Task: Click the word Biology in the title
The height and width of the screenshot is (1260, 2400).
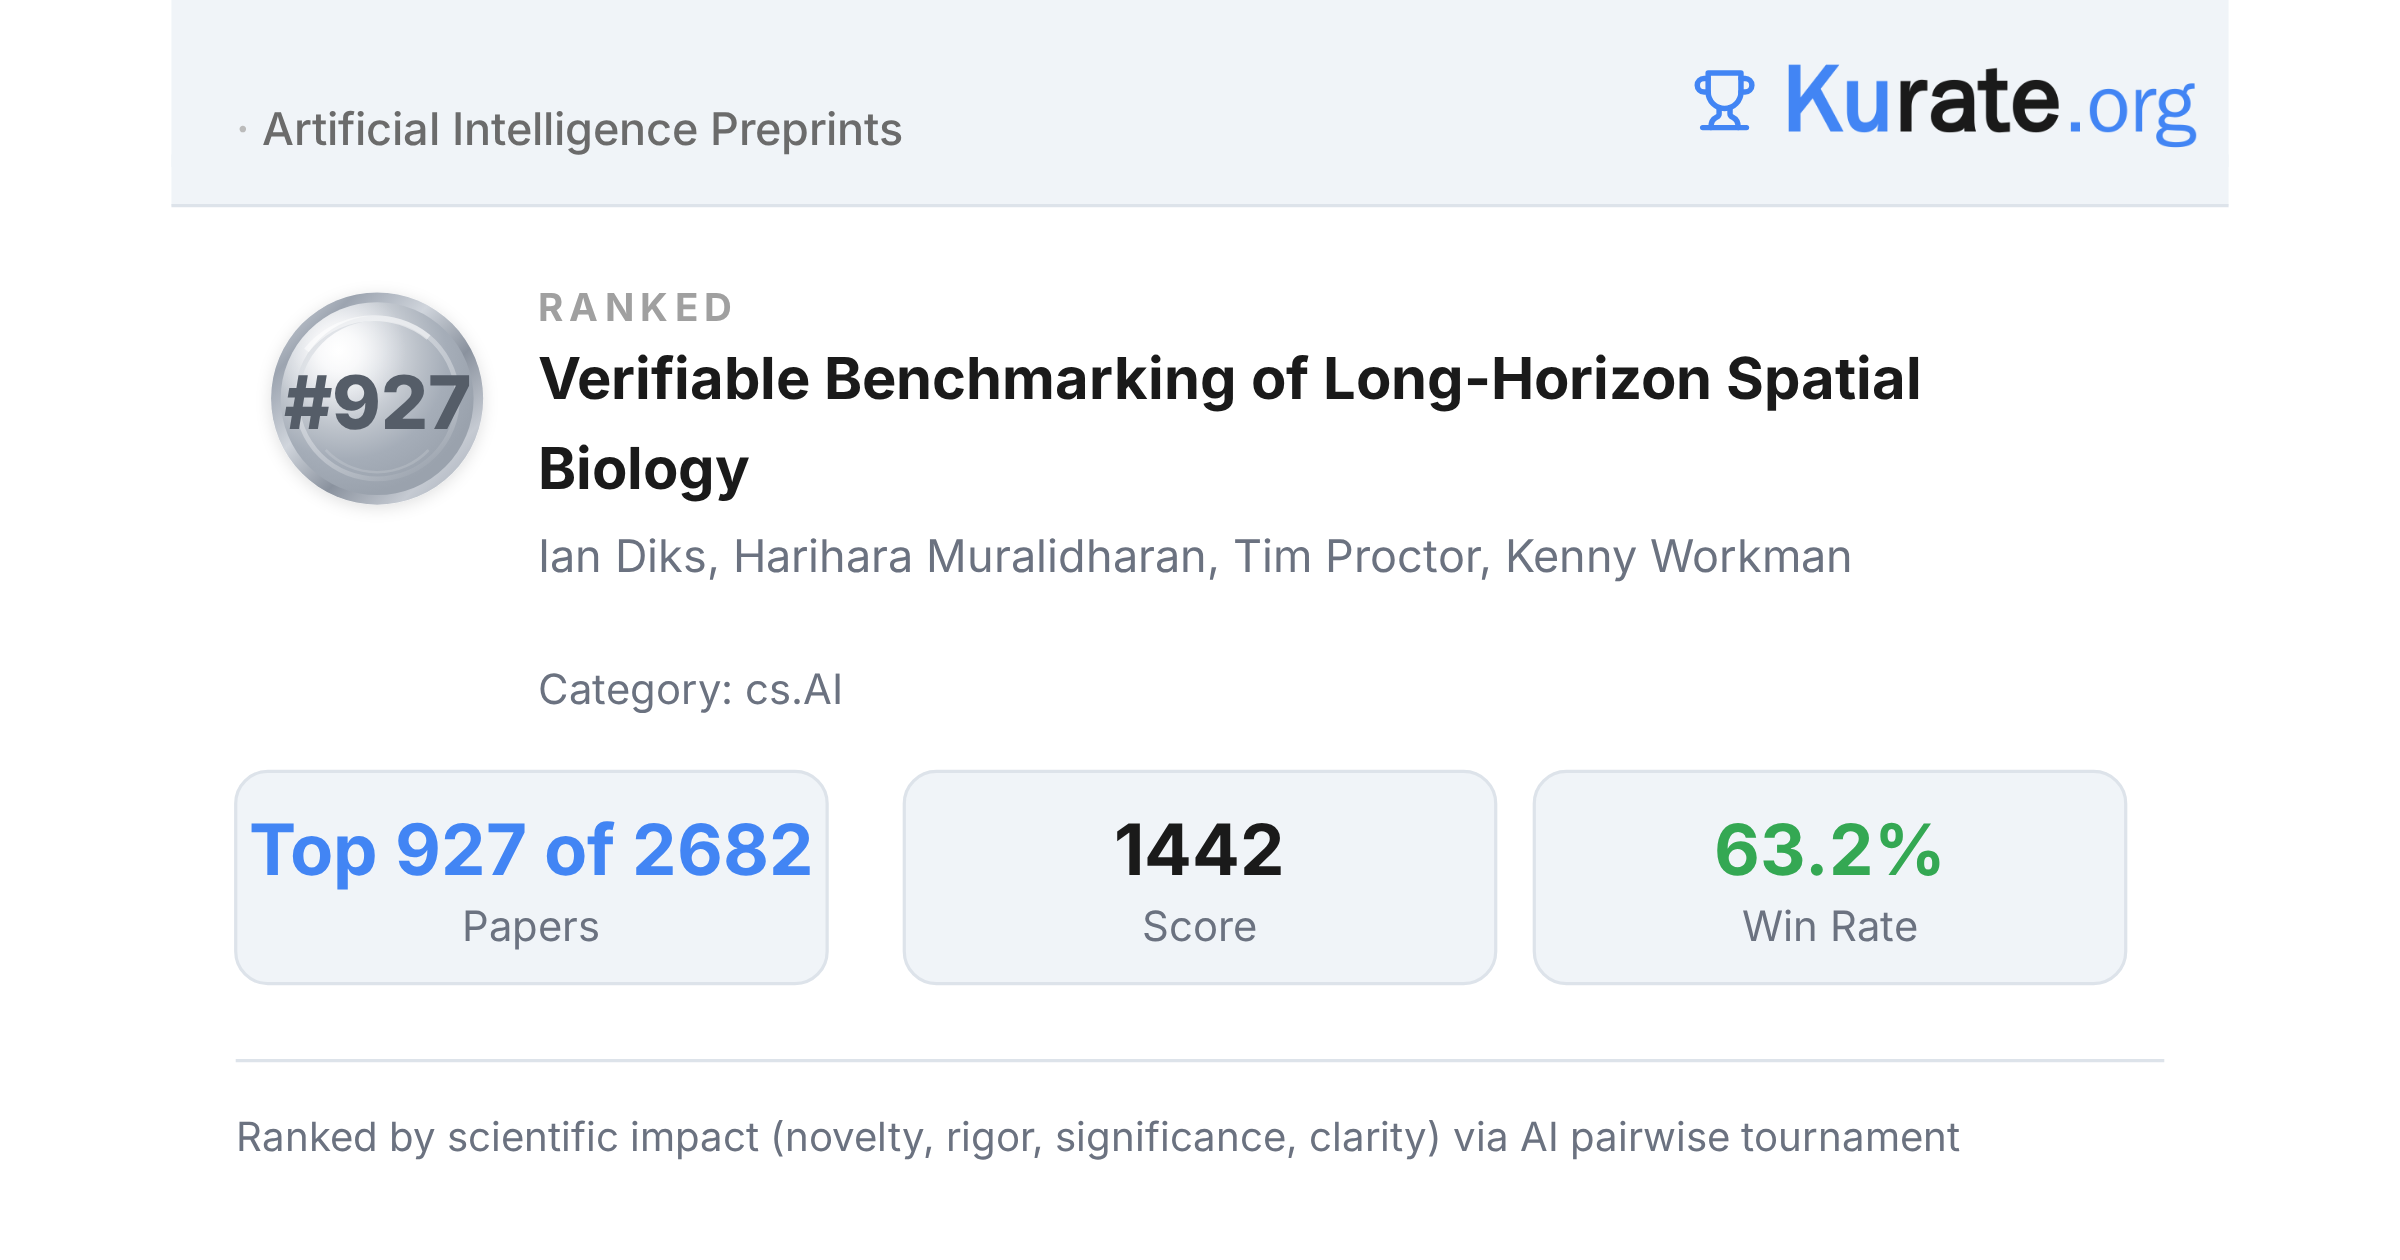Action: tap(643, 469)
